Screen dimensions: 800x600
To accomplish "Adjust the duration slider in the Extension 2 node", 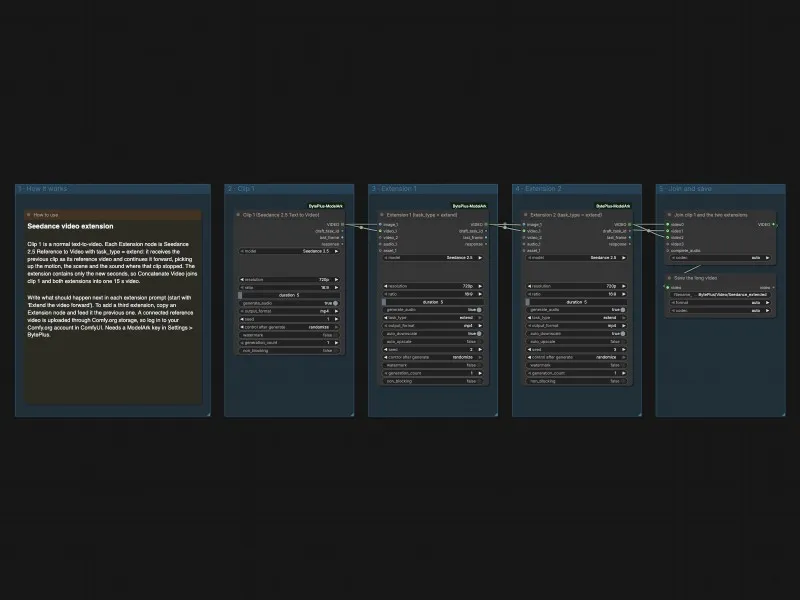I will coord(577,302).
